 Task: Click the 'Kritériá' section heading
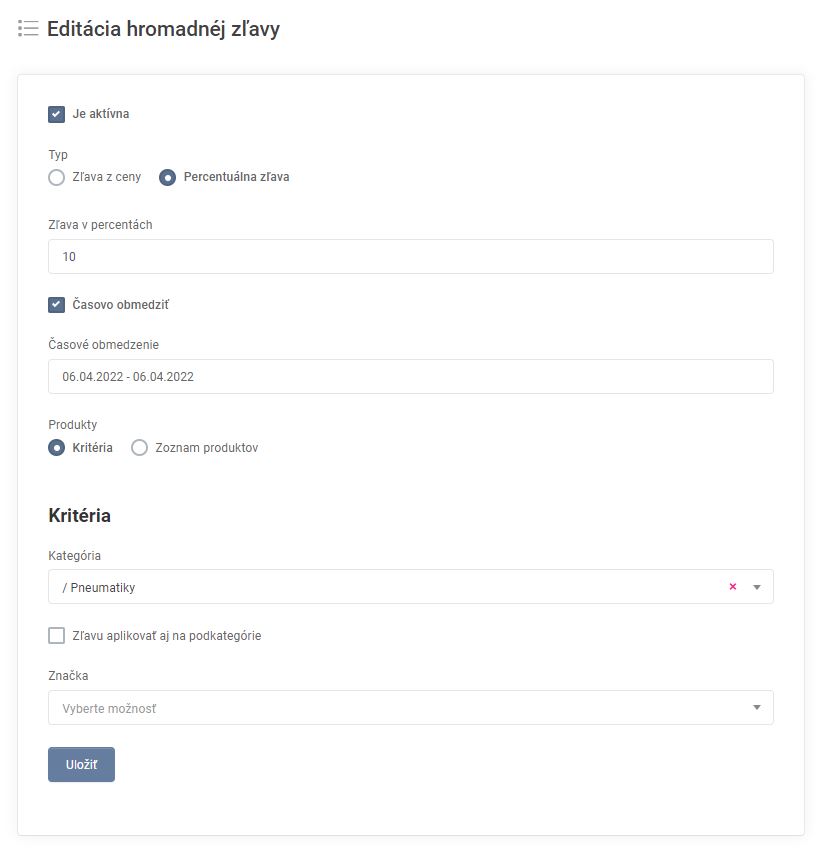[79, 516]
